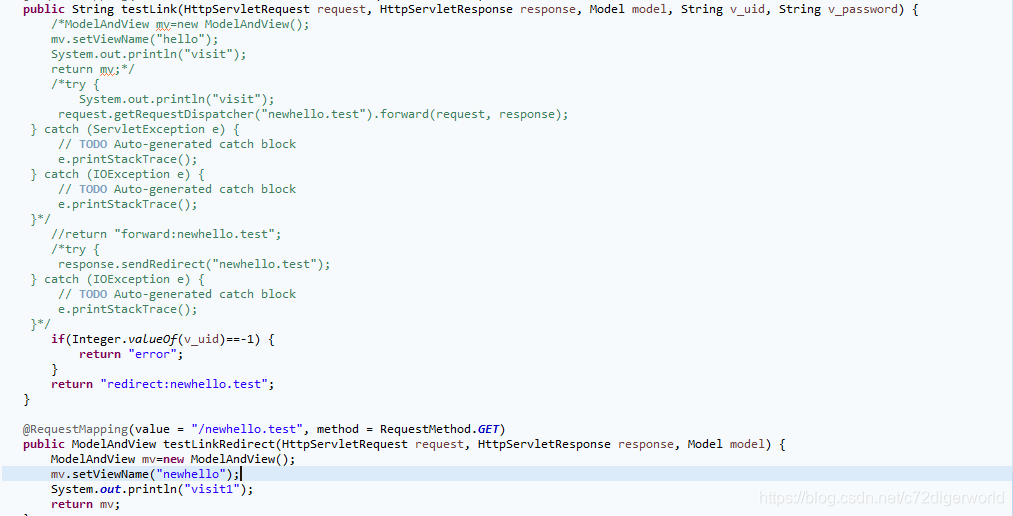This screenshot has width=1013, height=516.
Task: Click the commented mv.setViewName("hello") line
Action: click(134, 39)
